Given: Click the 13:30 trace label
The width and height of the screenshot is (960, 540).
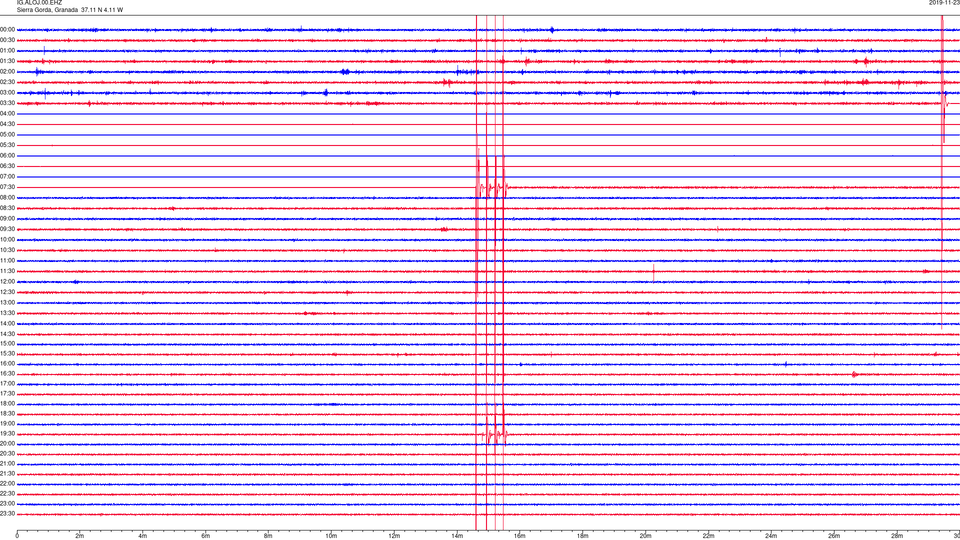Looking at the screenshot, I should coord(8,313).
